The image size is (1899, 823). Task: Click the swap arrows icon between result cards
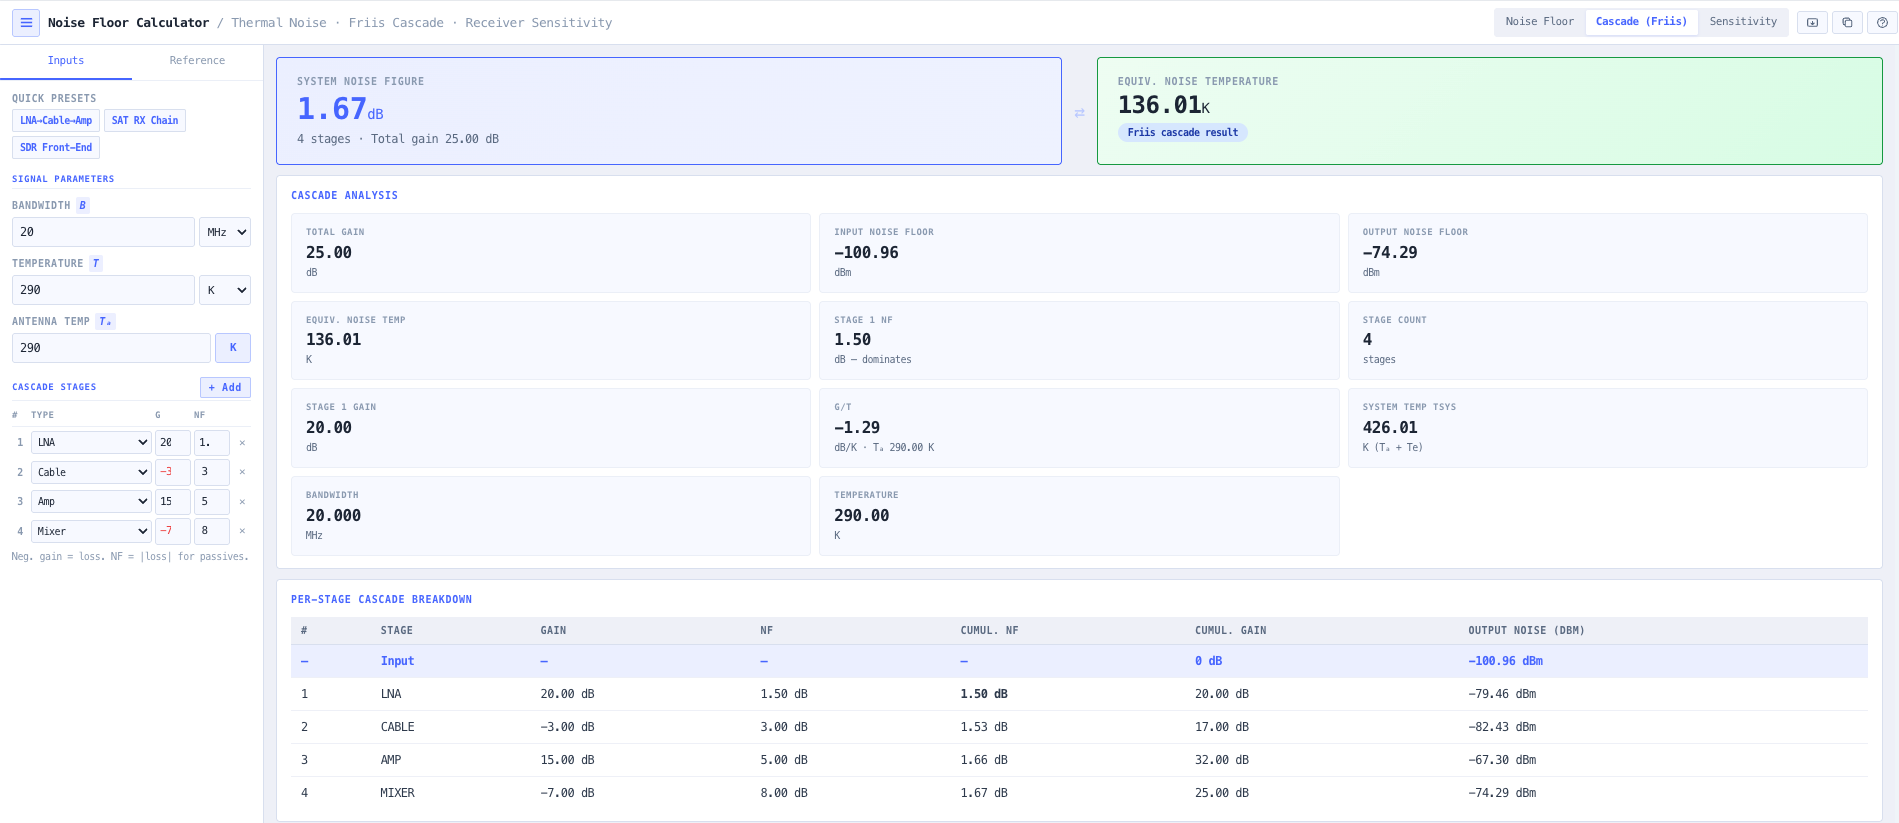[1079, 113]
